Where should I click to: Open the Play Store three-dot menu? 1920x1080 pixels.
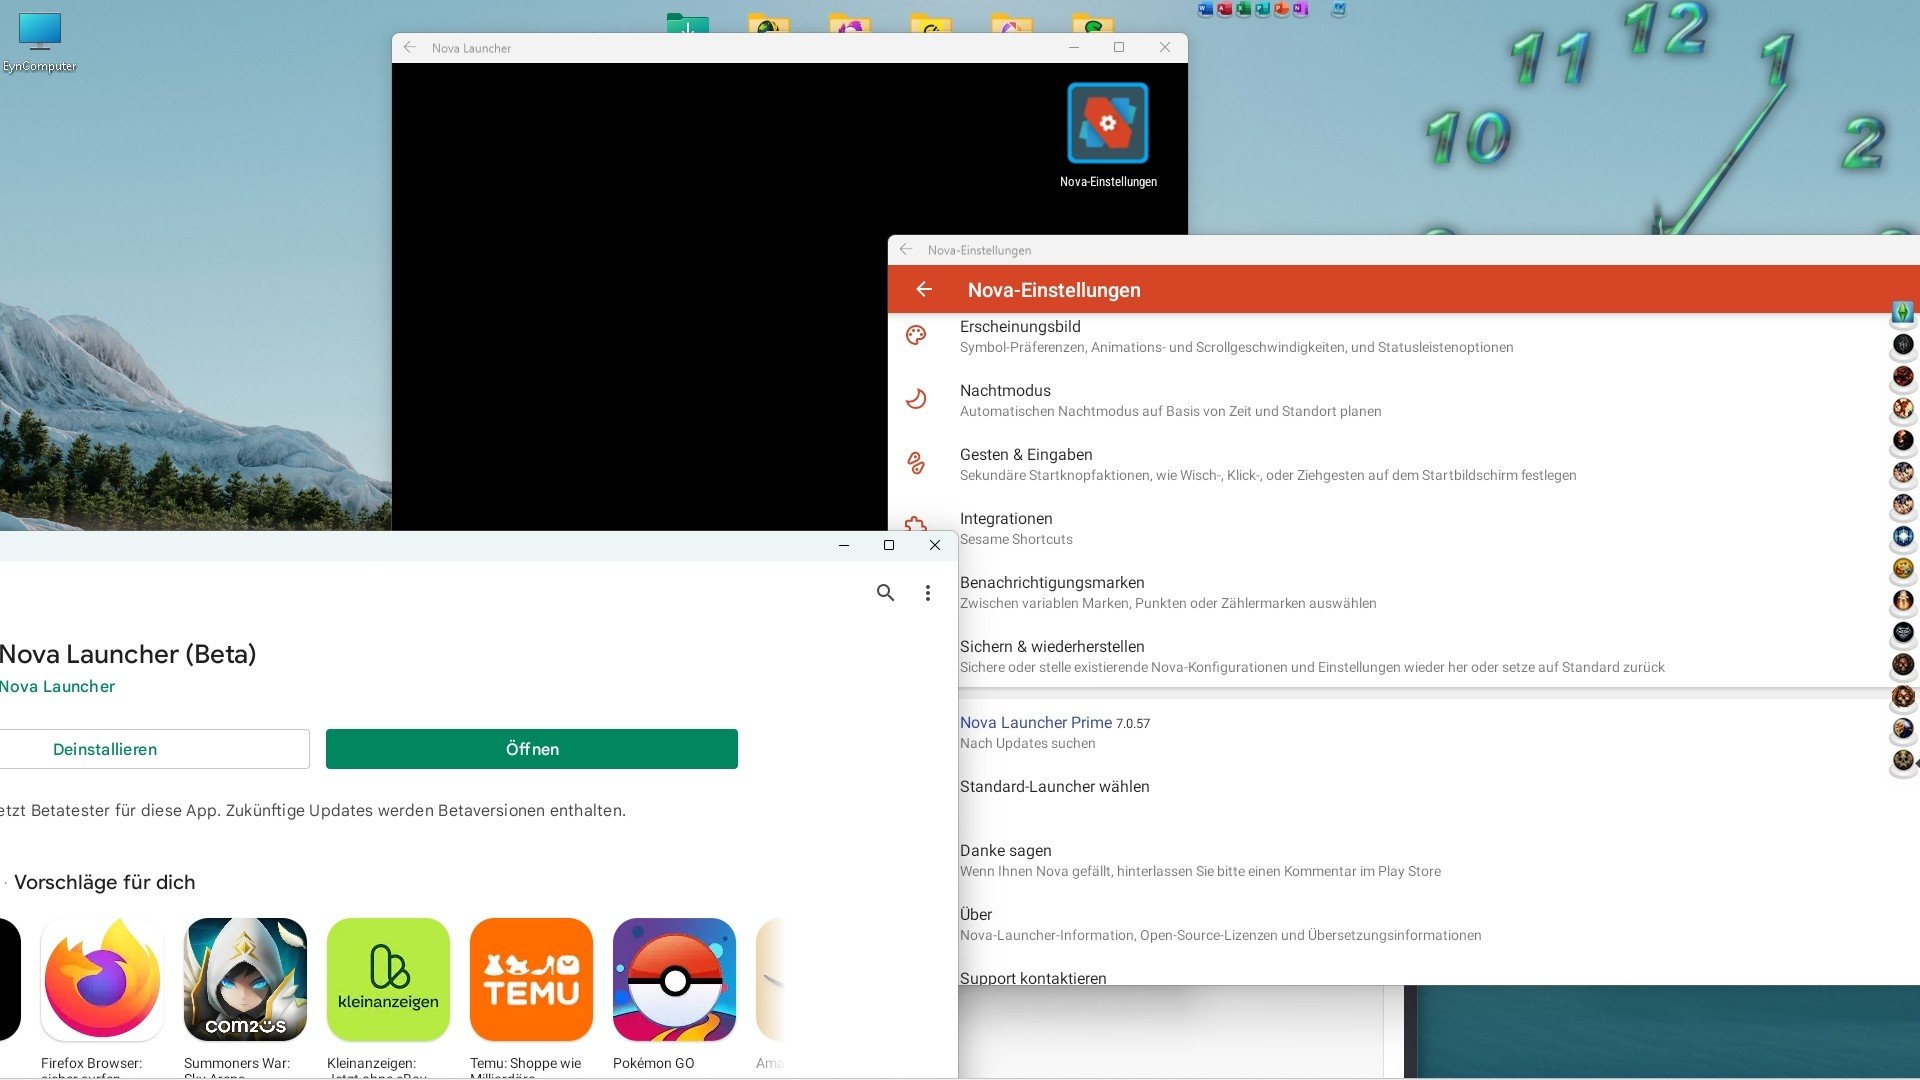(928, 593)
